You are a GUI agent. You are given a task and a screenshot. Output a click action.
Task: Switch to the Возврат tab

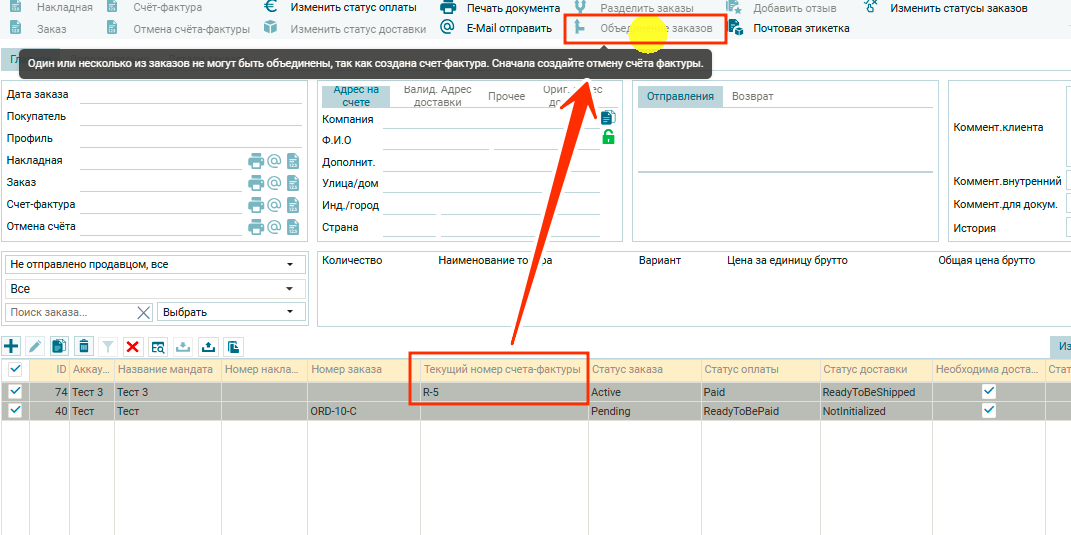click(x=752, y=96)
